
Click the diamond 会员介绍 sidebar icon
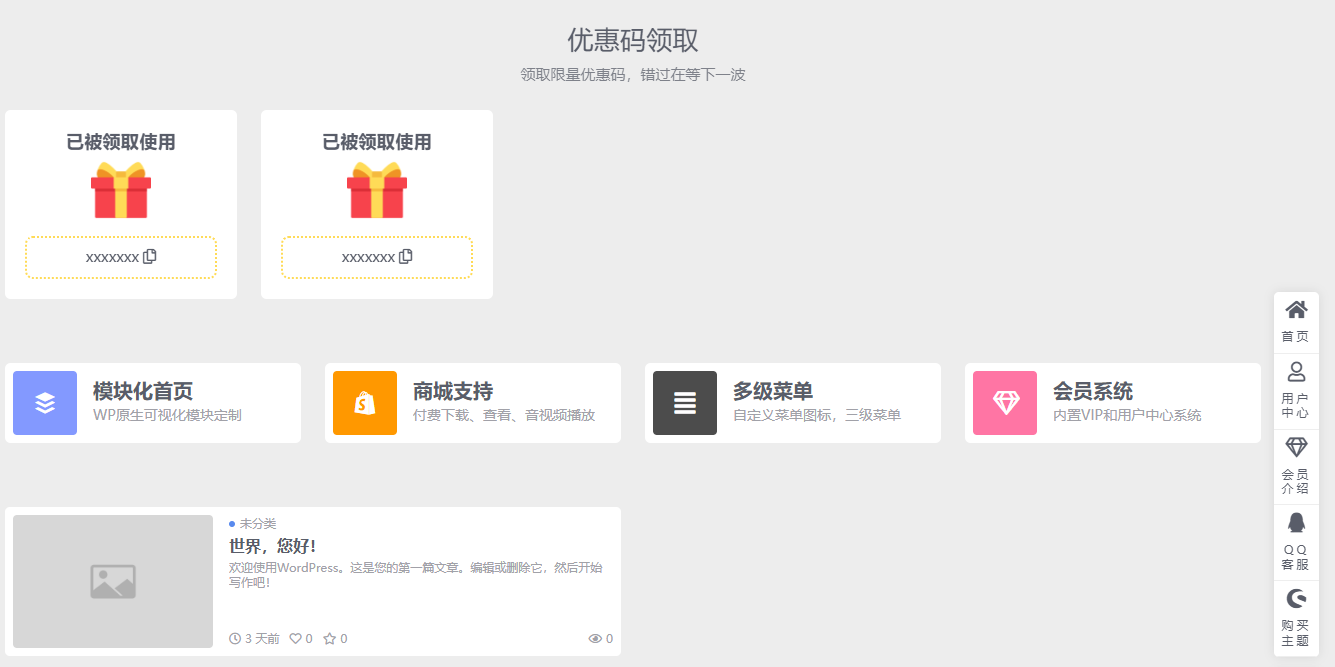pos(1296,447)
